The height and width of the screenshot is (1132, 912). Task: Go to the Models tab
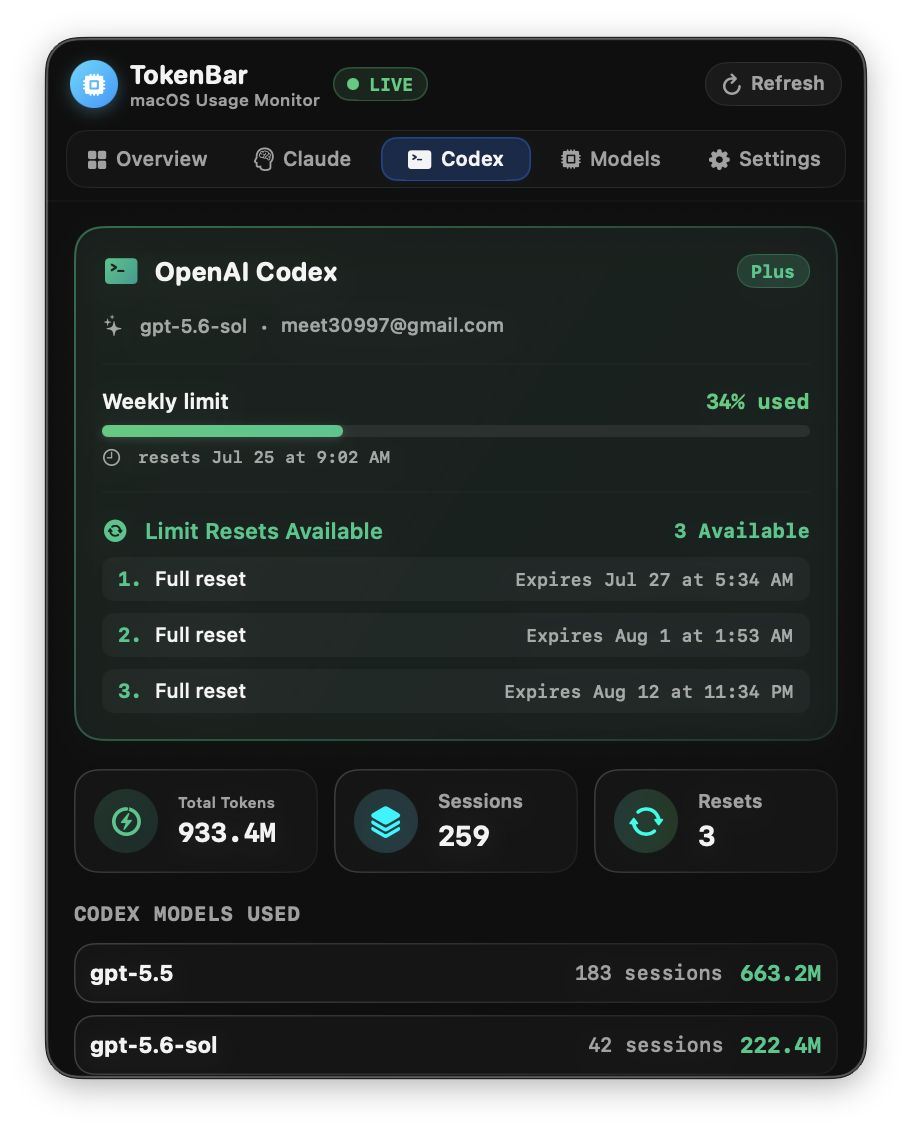point(611,160)
